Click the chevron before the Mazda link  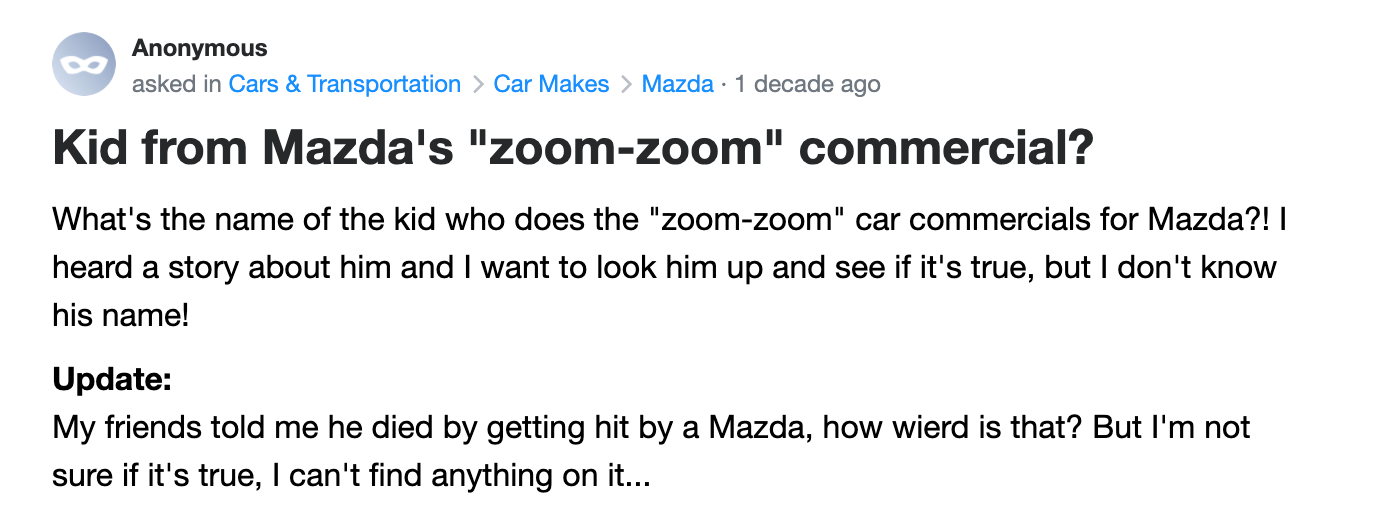click(626, 84)
